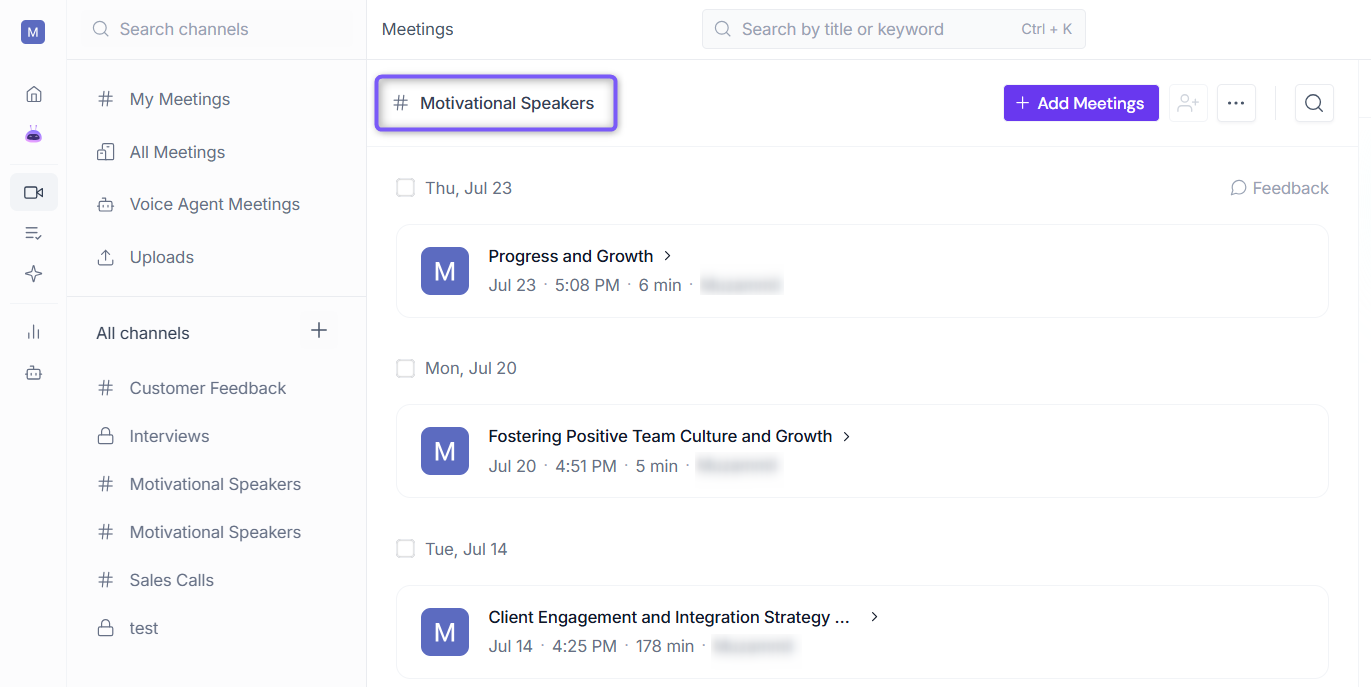This screenshot has width=1371, height=687.
Task: Select the video camera meetings icon
Action: coord(34,192)
